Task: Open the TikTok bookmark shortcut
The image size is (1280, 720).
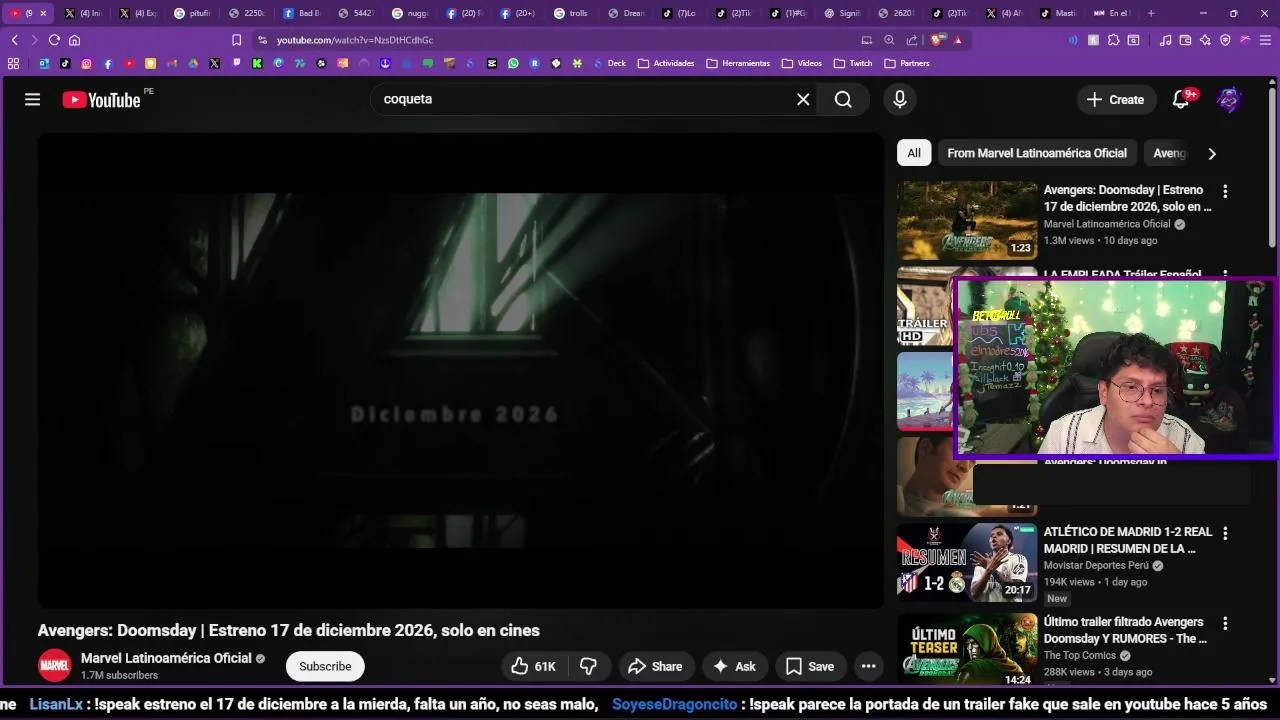Action: (65, 63)
